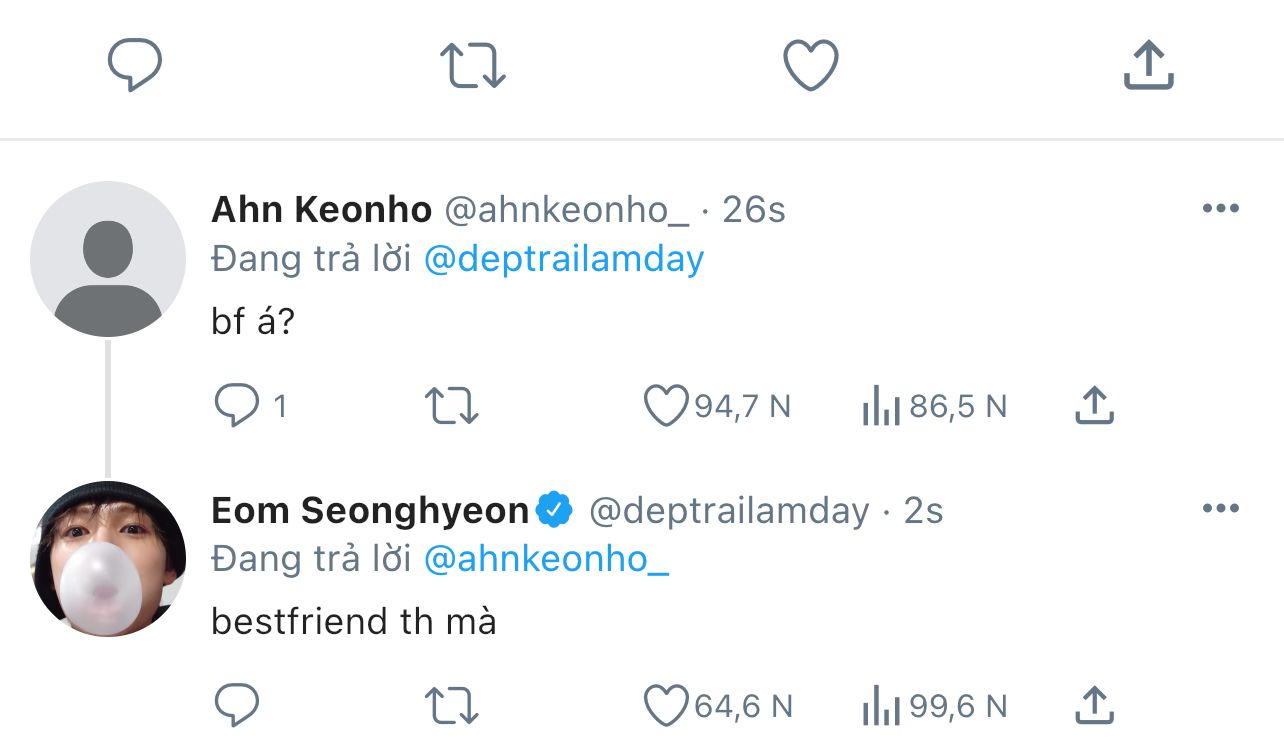Share Ahn Keonho's tweet
Screen dimensions: 1284x752
(x=1095, y=406)
